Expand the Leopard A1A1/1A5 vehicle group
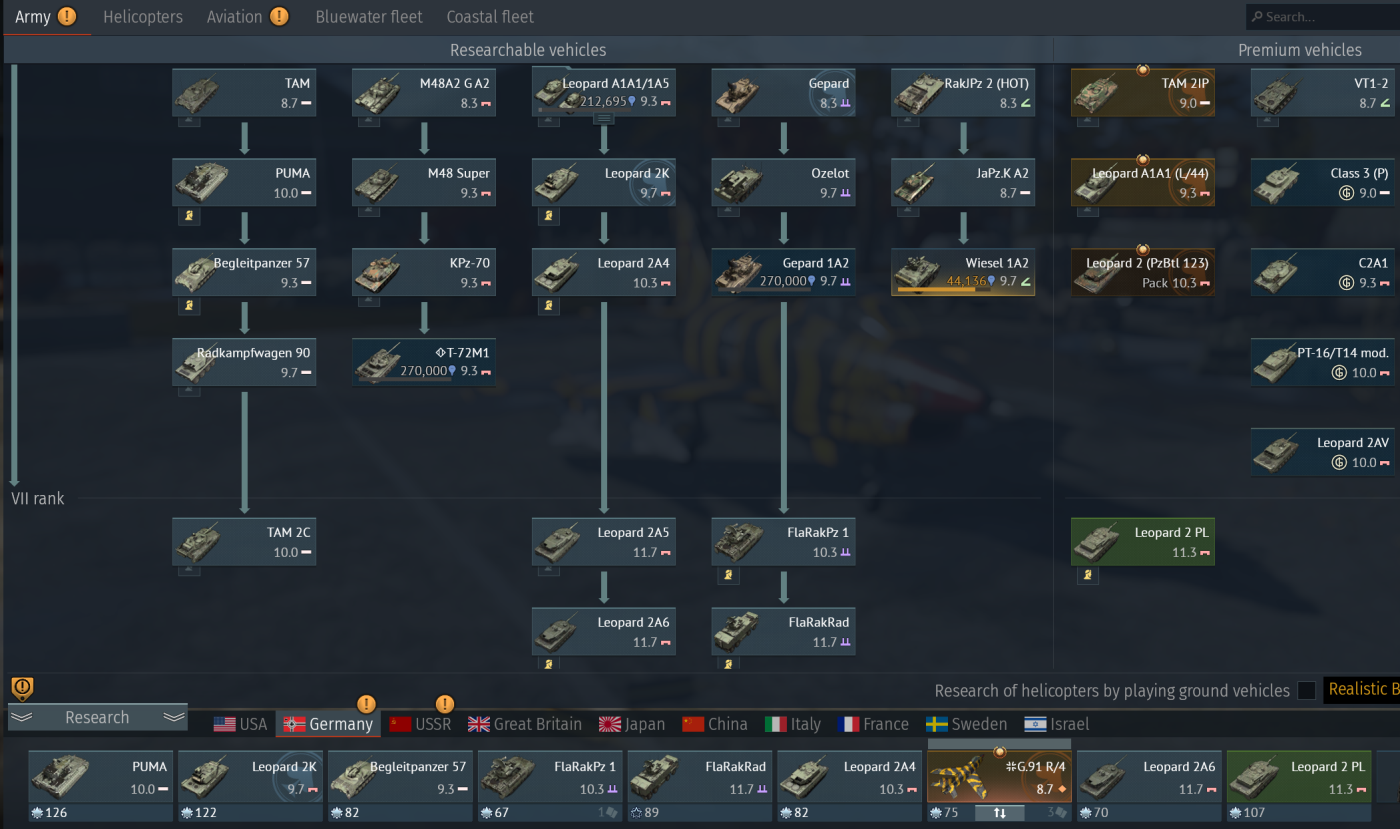Viewport: 1400px width, 829px height. click(x=604, y=118)
